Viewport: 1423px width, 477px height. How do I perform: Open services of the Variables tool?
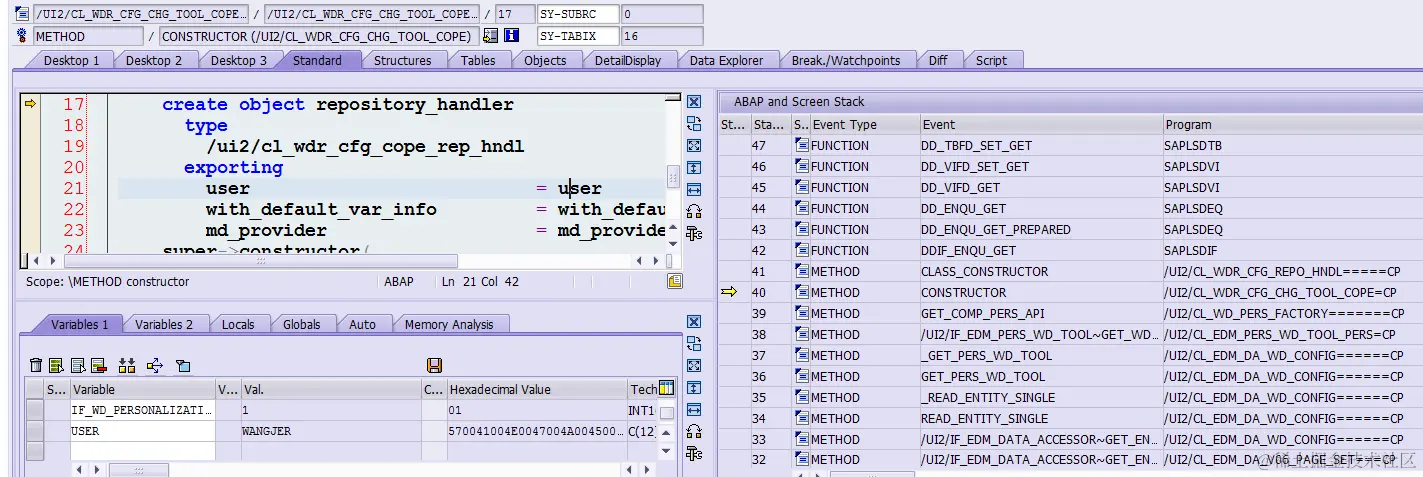pos(694,432)
